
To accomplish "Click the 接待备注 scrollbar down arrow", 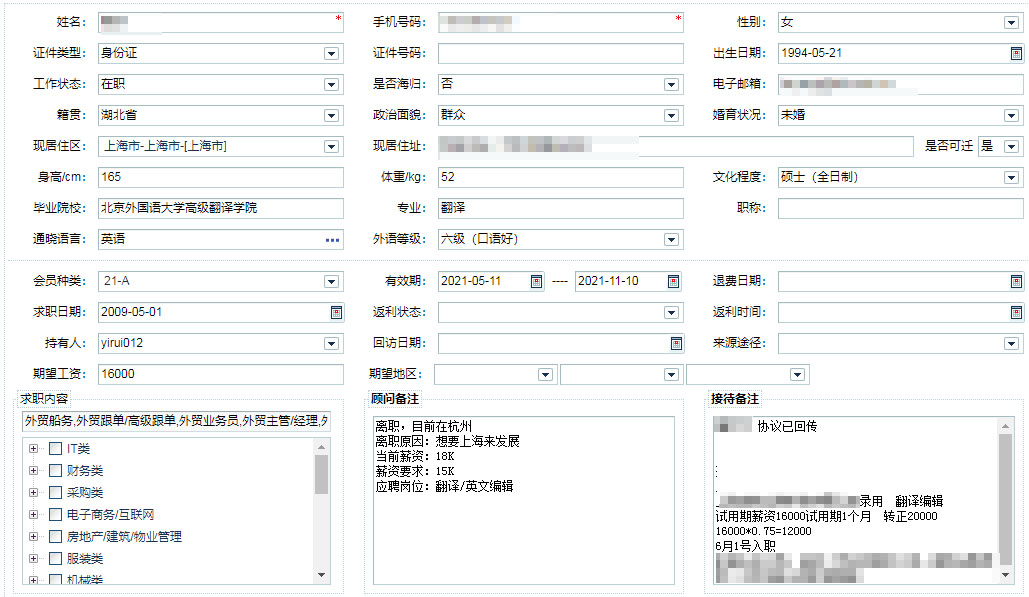I will click(x=1005, y=575).
